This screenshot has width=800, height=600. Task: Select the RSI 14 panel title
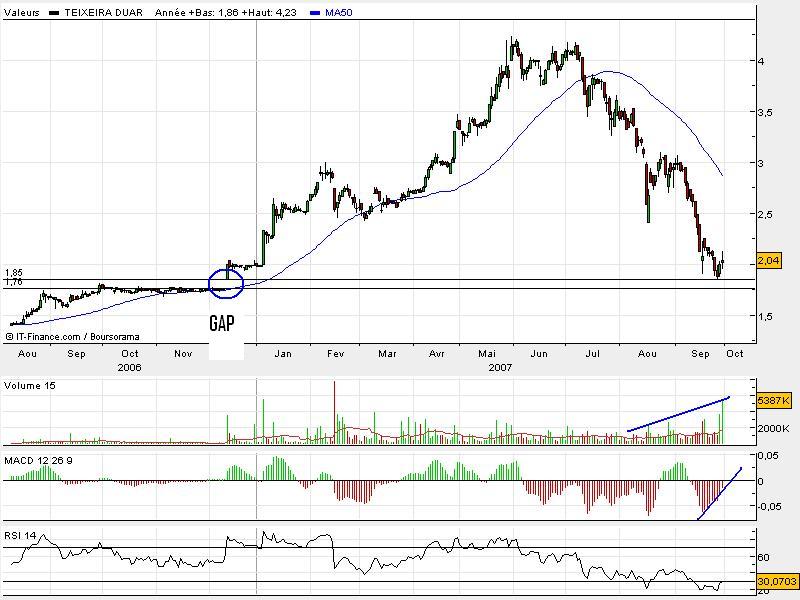pyautogui.click(x=20, y=535)
